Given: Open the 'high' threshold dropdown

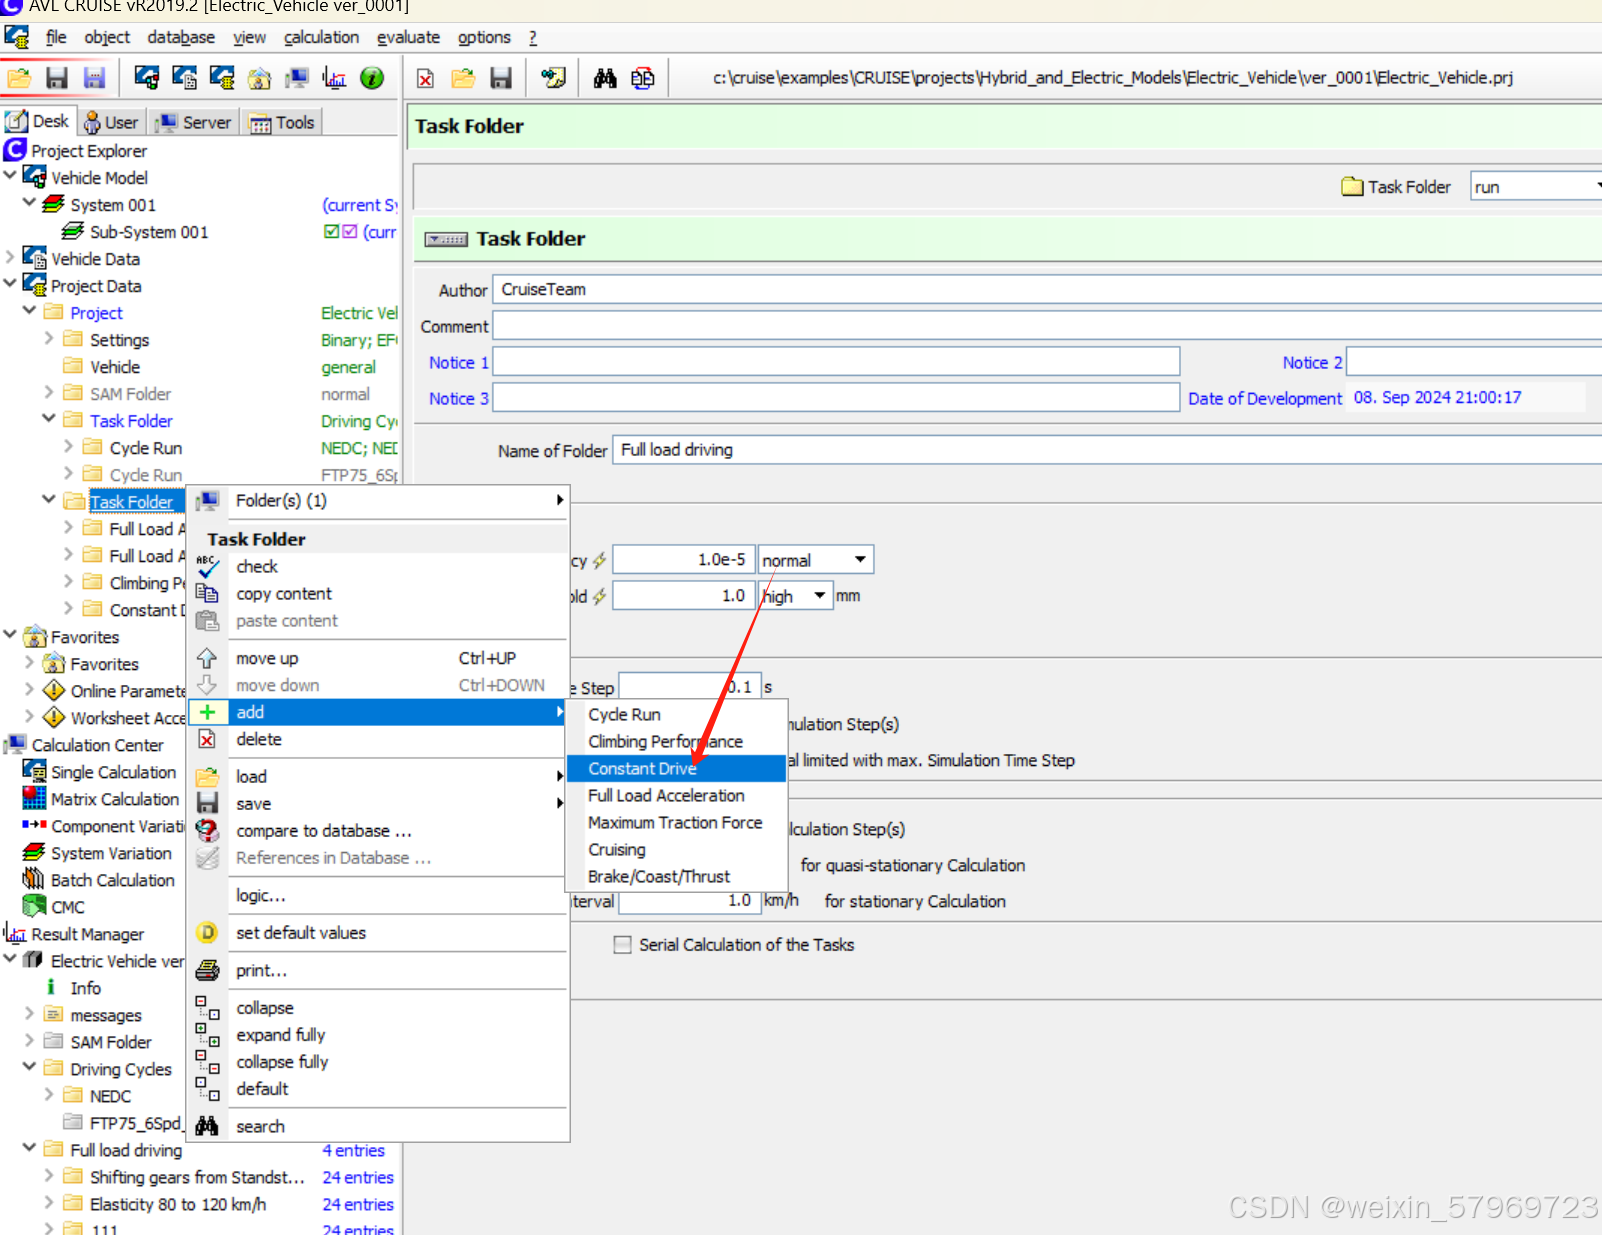Looking at the screenshot, I should click(820, 596).
